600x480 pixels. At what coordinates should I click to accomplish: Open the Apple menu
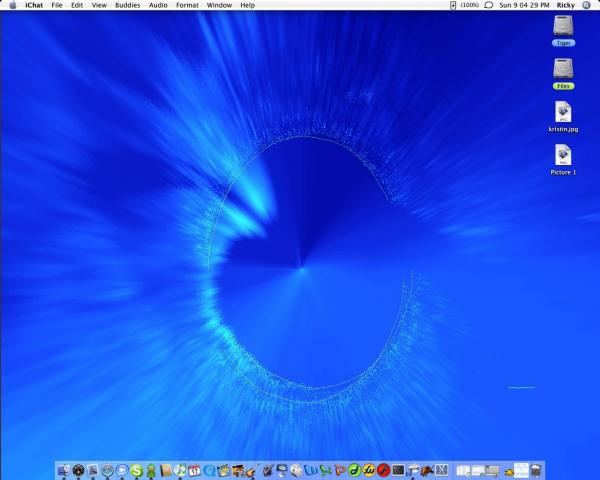(13, 5)
